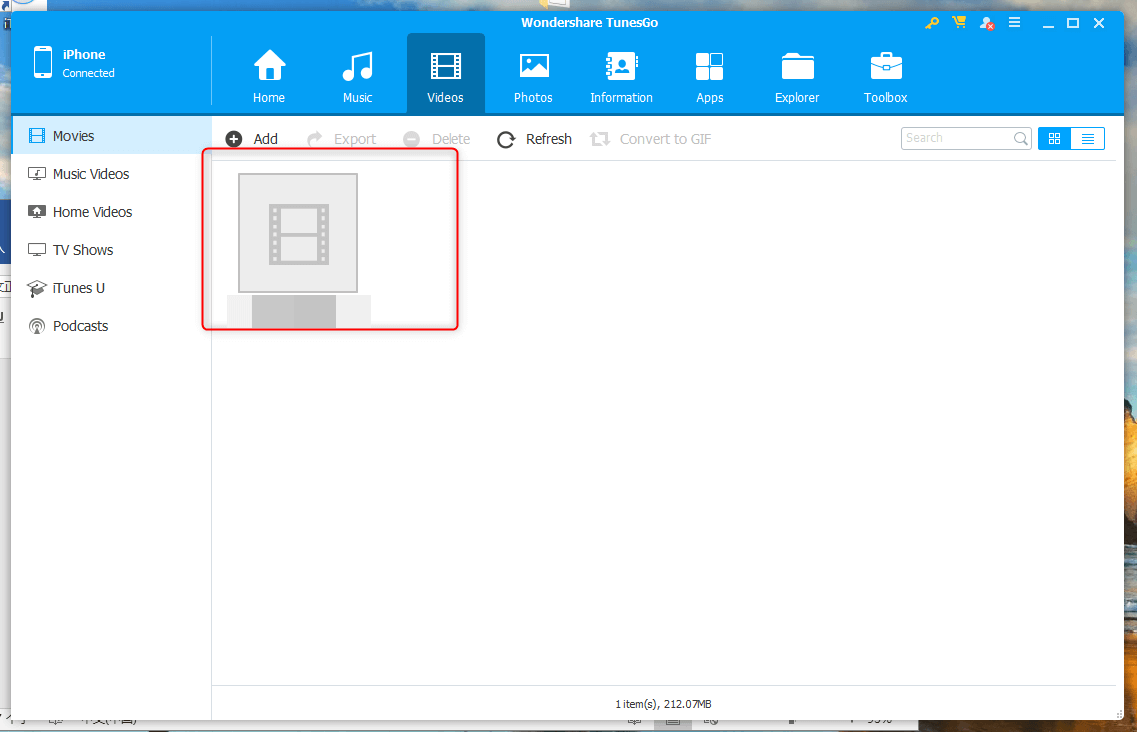This screenshot has width=1137, height=732.
Task: Click the yellow key register icon
Action: [932, 23]
